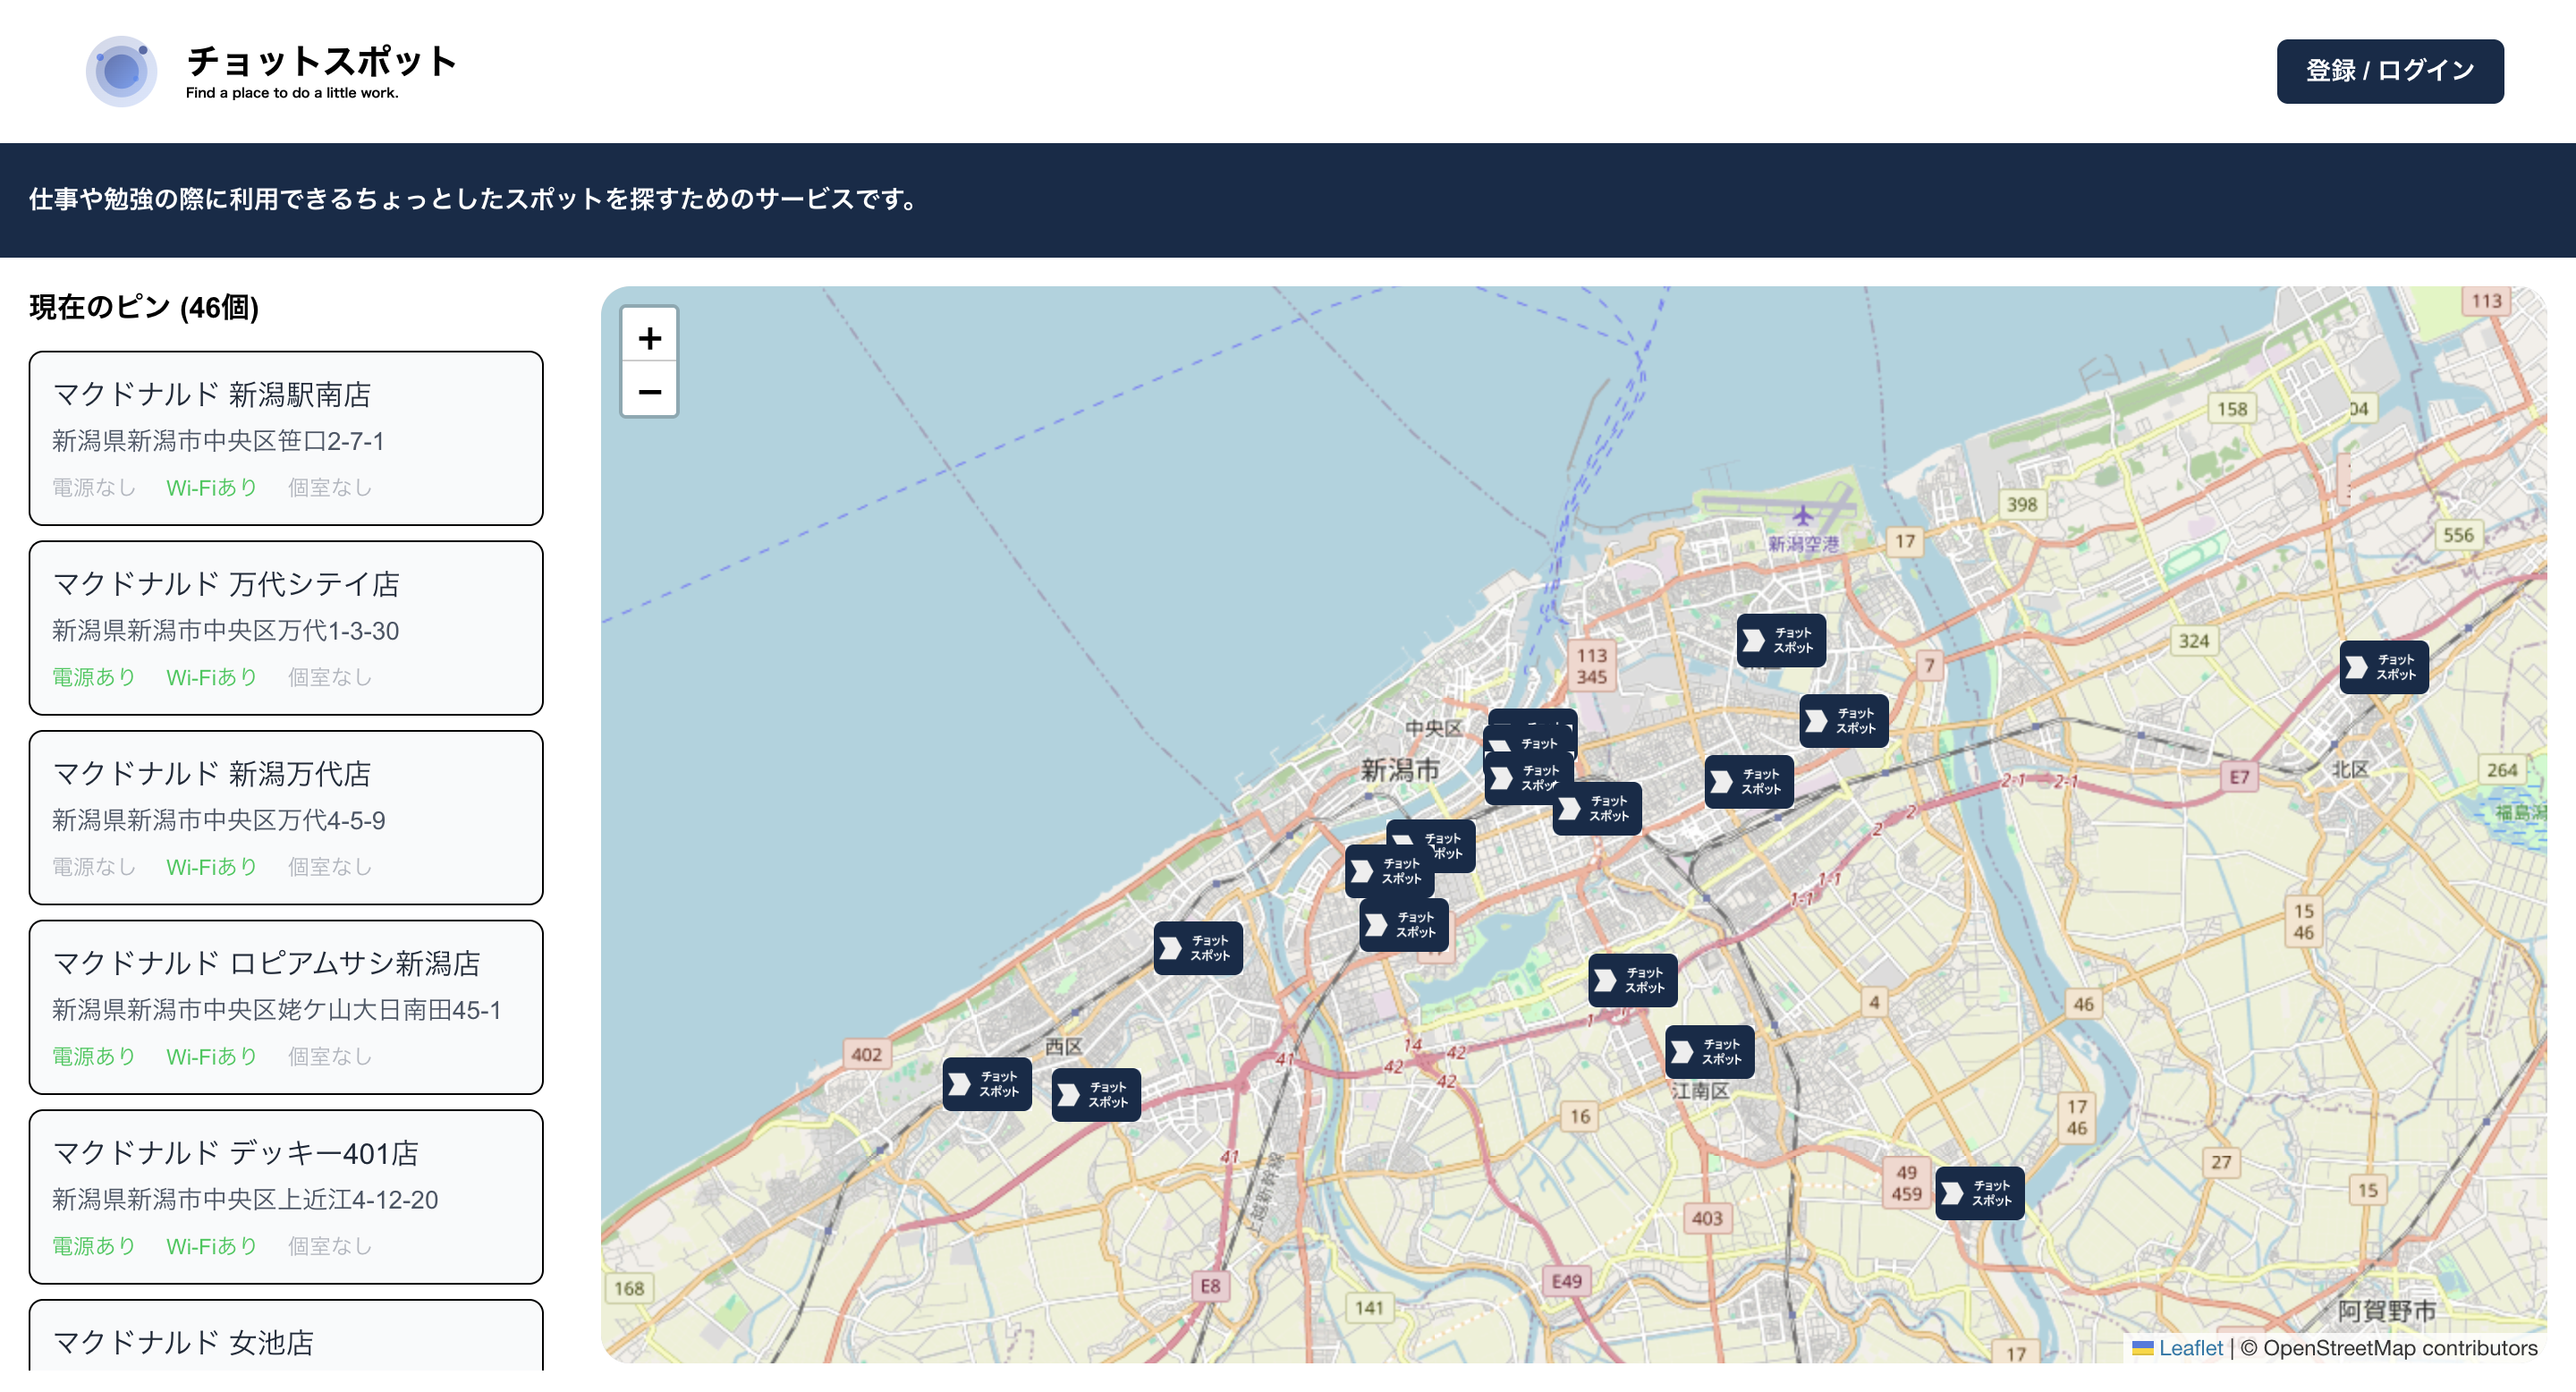Image resolution: width=2576 pixels, height=1392 pixels.
Task: Click map pin beside route 49/459 marker
Action: point(1979,1193)
